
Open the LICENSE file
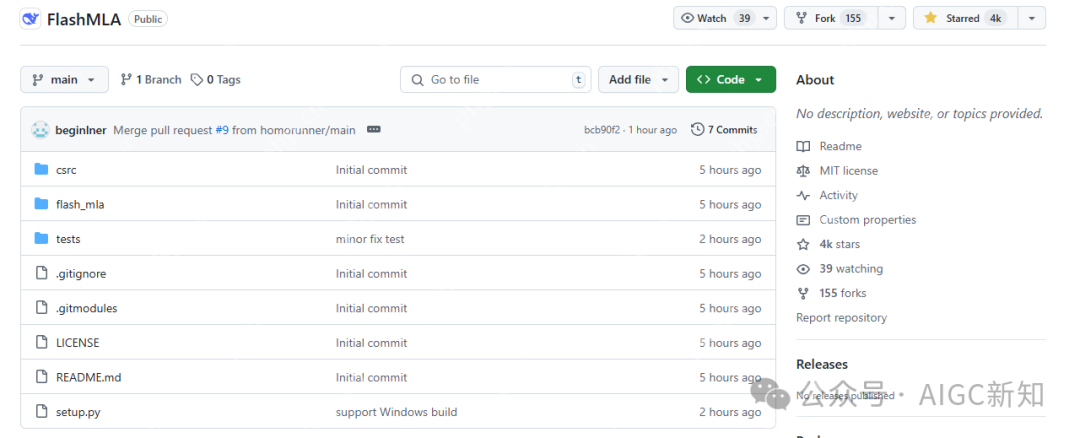[77, 342]
